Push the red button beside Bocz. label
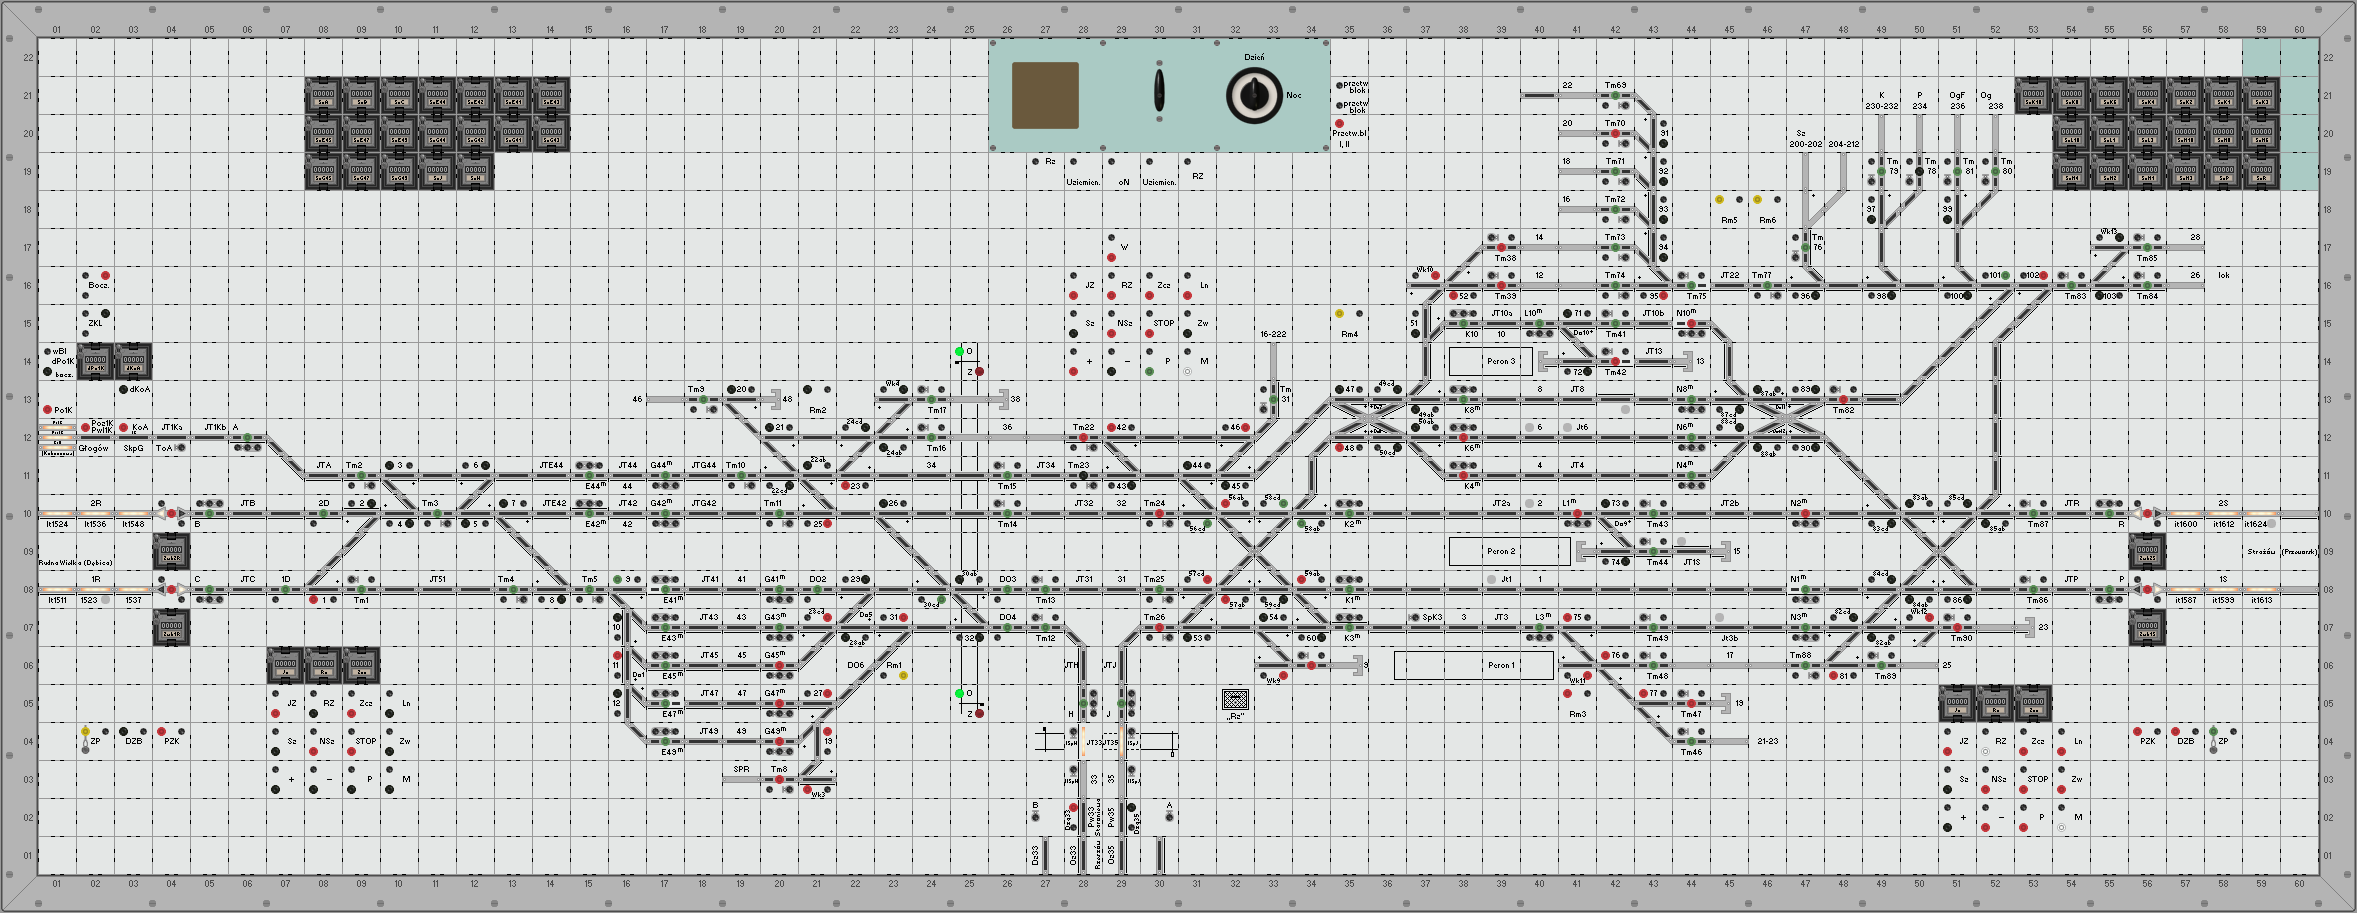 pos(105,275)
